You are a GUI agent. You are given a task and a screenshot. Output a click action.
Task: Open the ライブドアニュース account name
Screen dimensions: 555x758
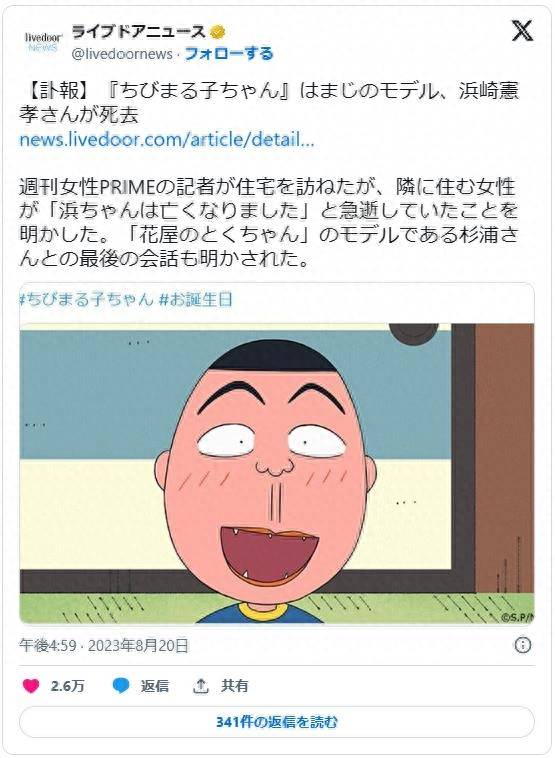139,32
